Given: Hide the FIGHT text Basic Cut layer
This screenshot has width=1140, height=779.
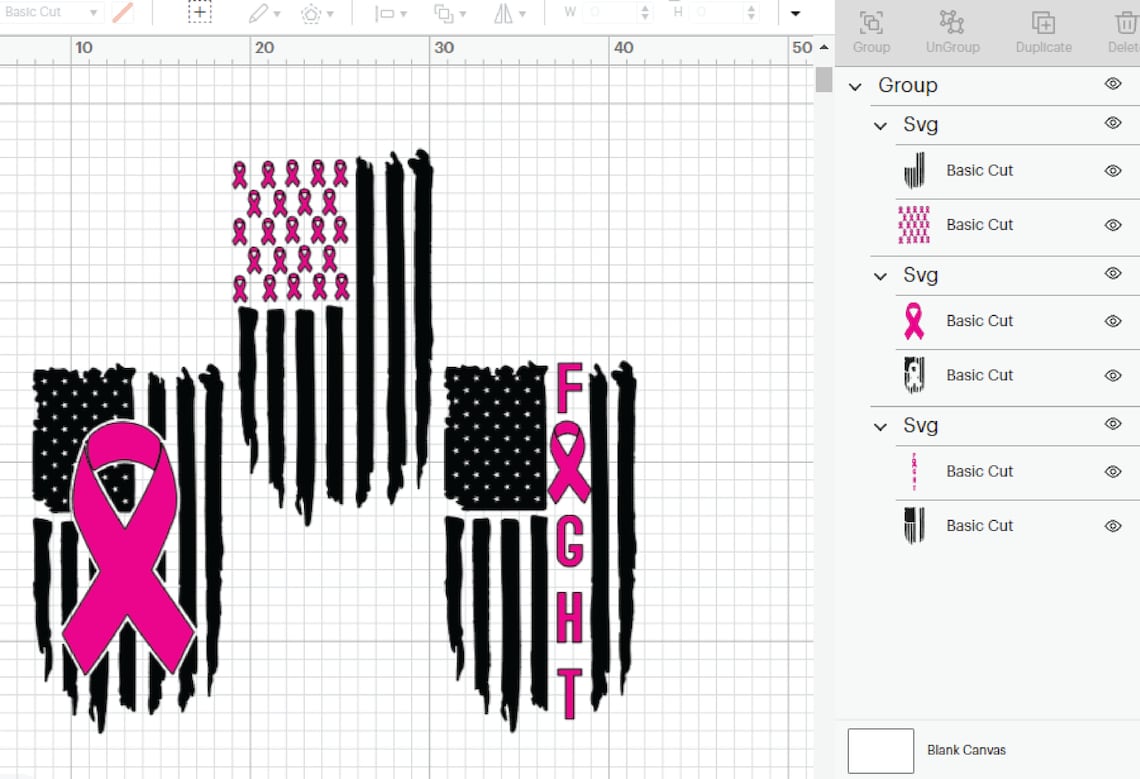Looking at the screenshot, I should pos(1112,471).
